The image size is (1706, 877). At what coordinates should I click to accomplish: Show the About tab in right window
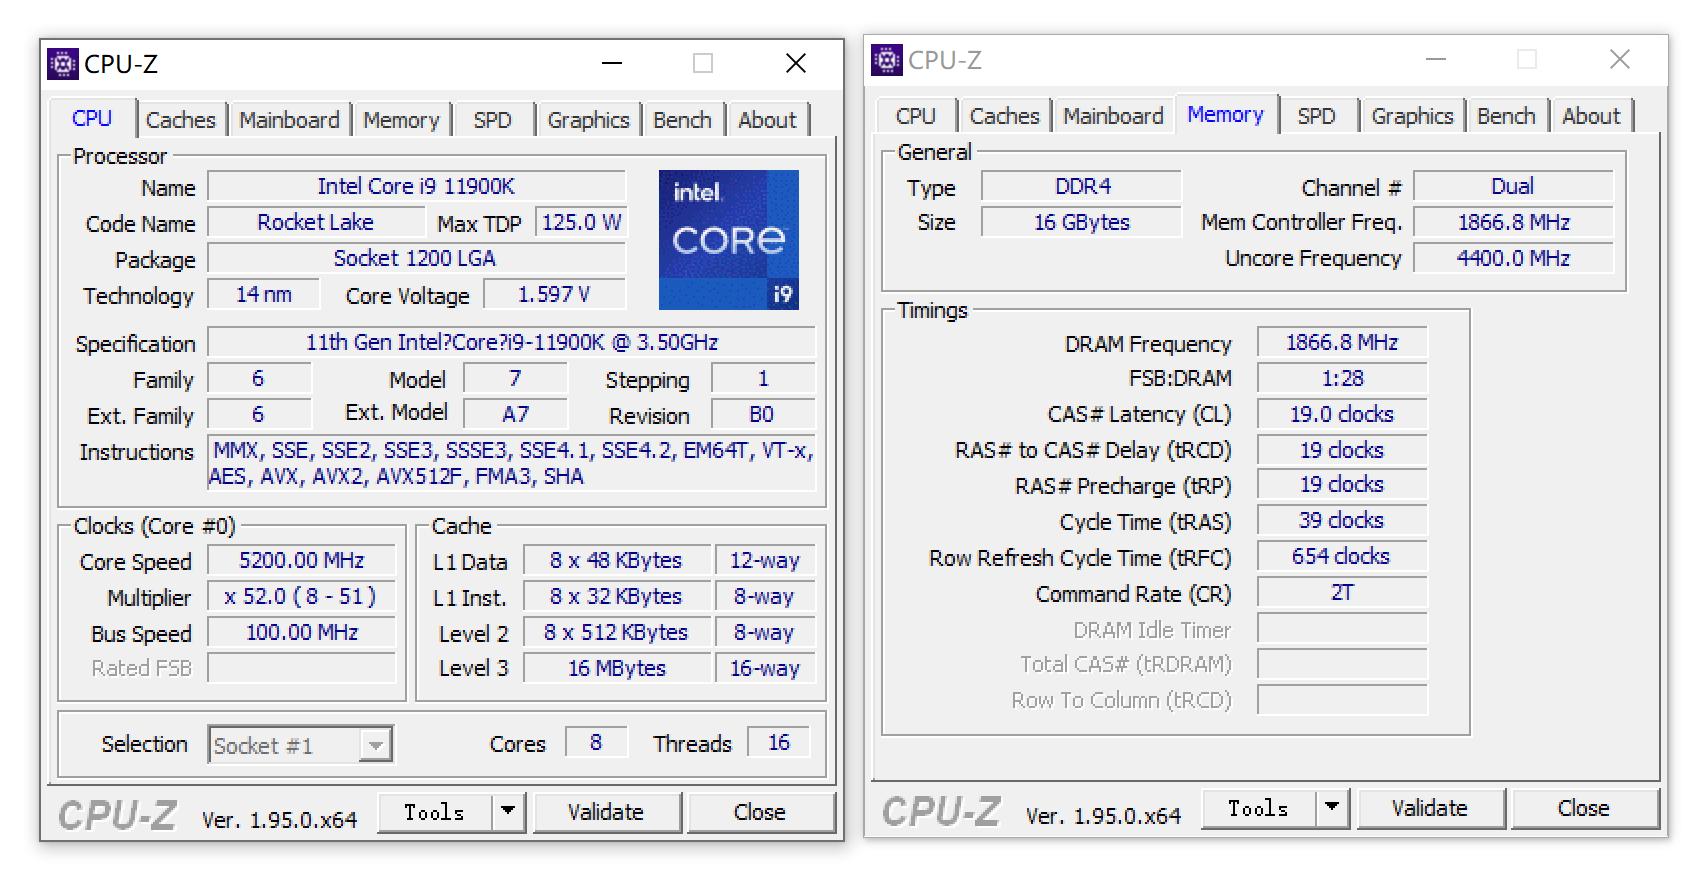pos(1590,116)
